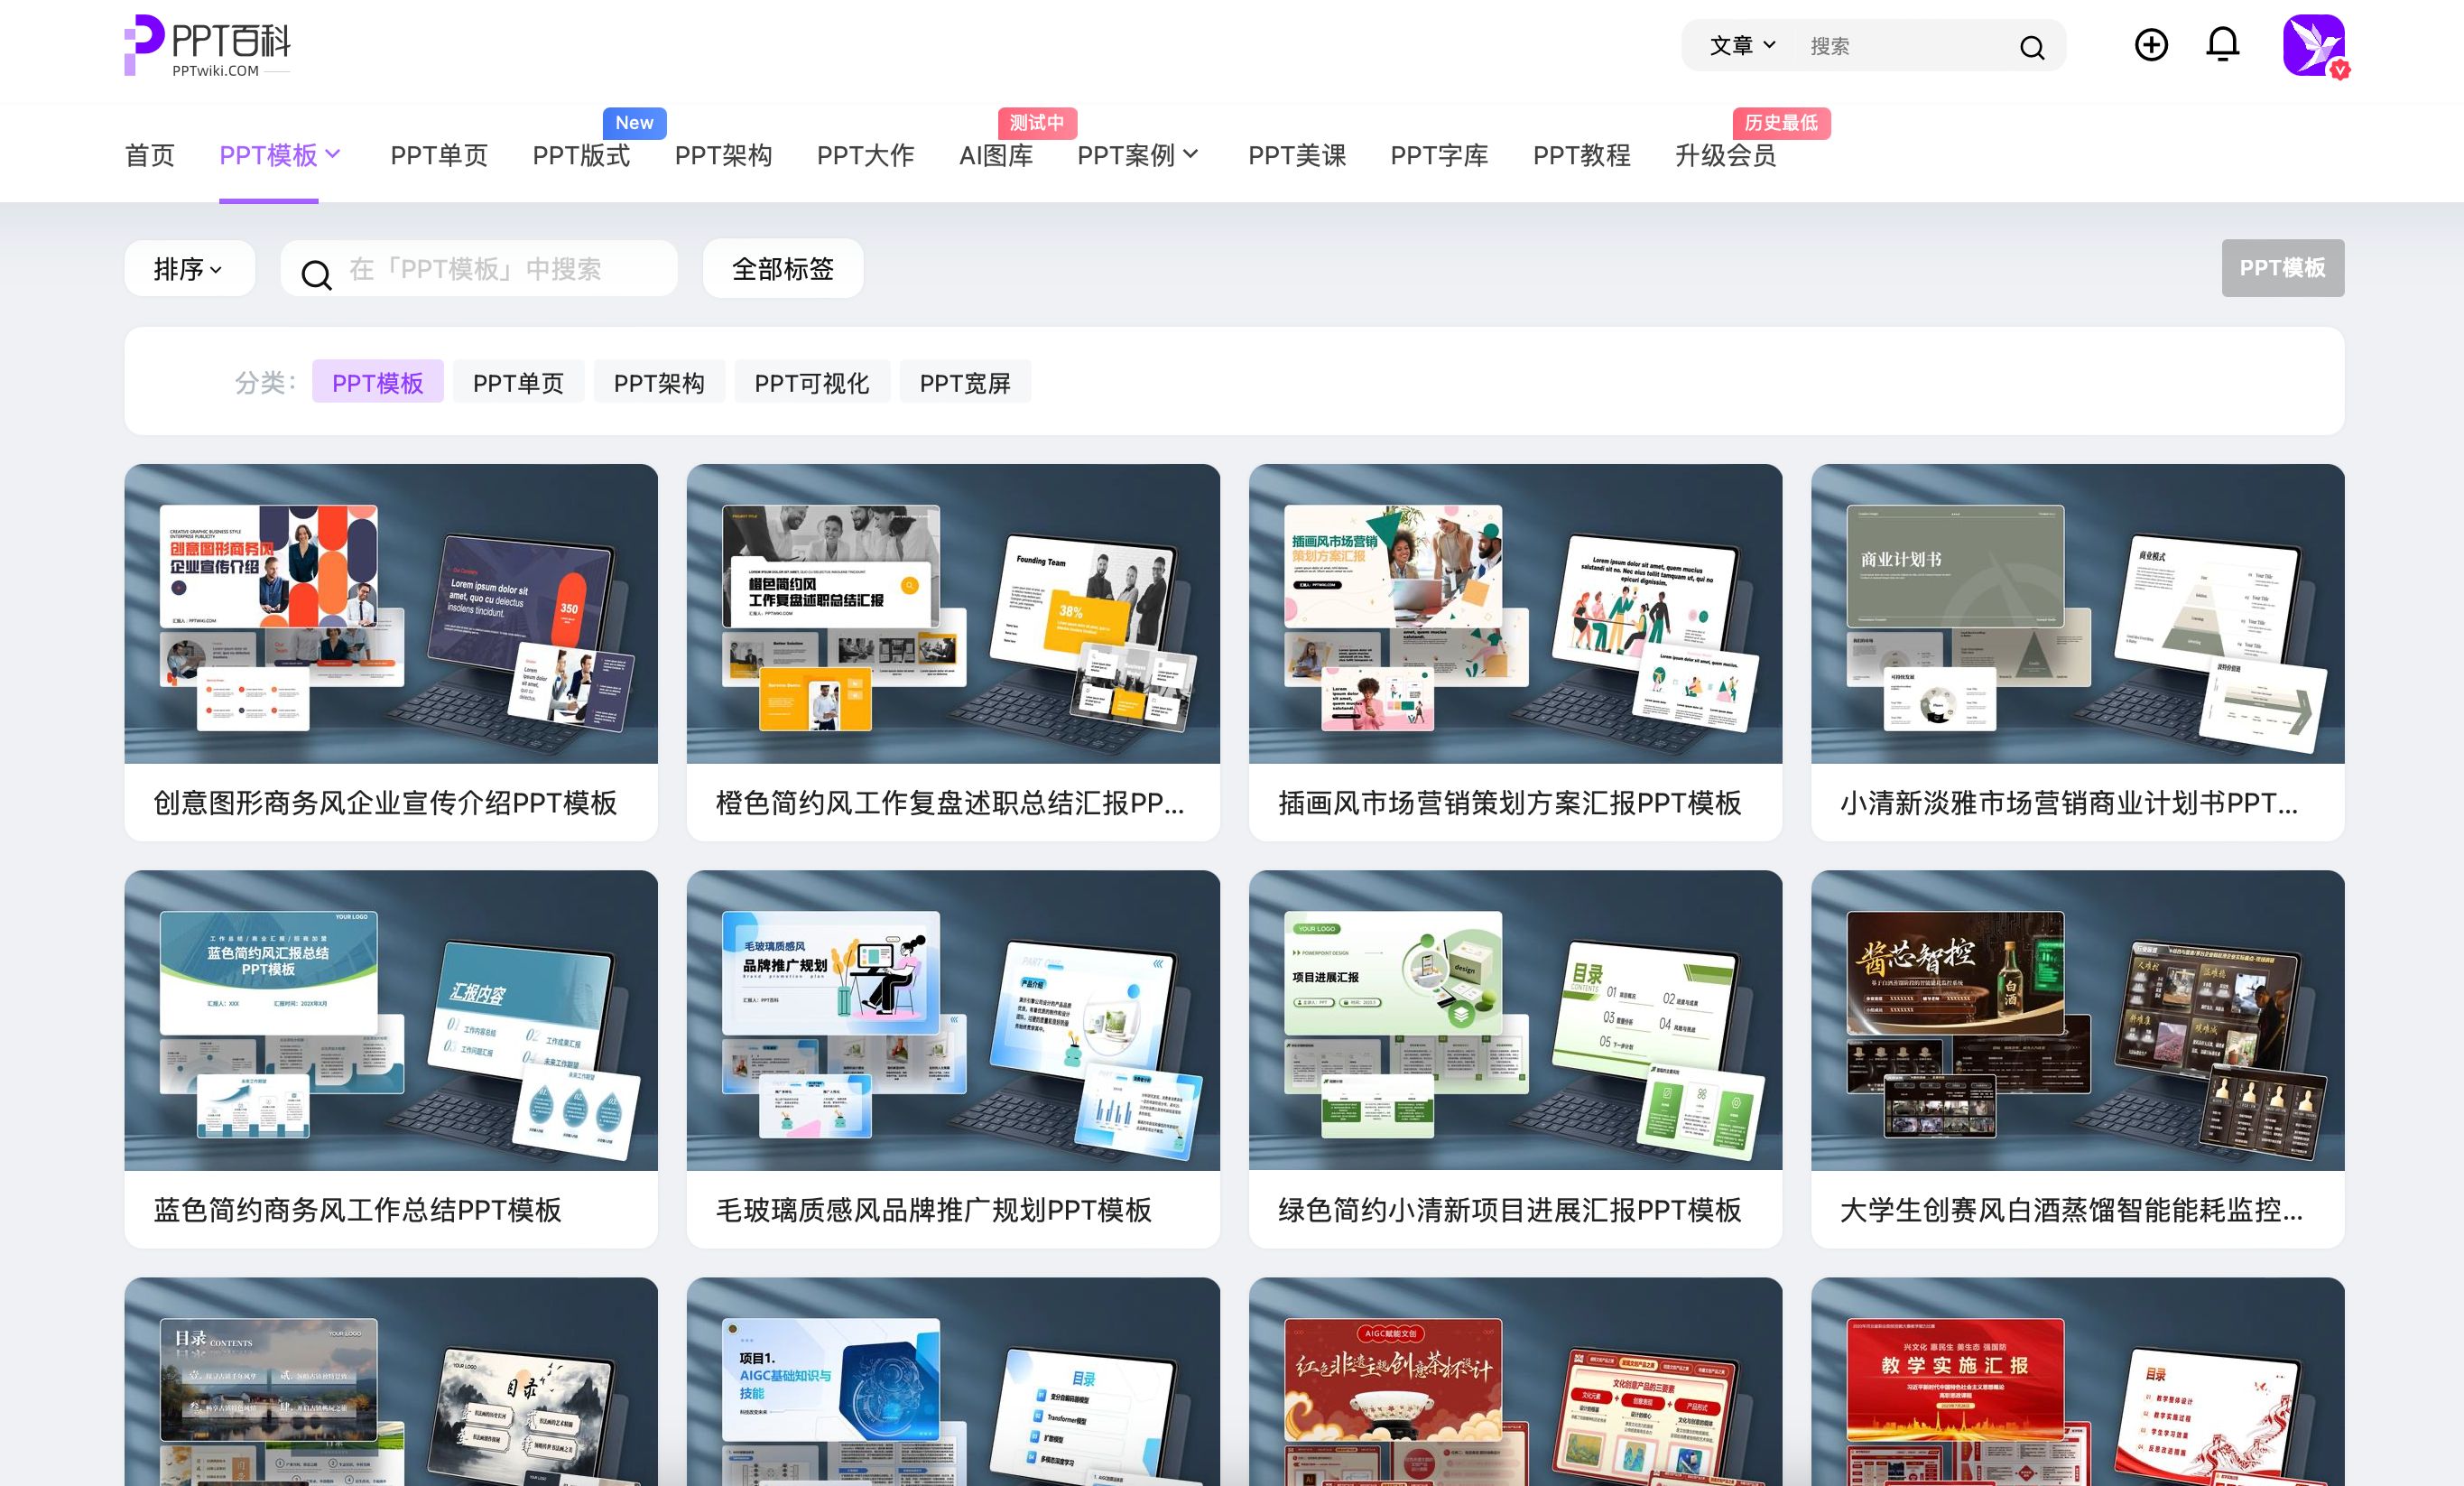2464x1486 pixels.
Task: Click the New badge above PPT版式
Action: click(634, 123)
